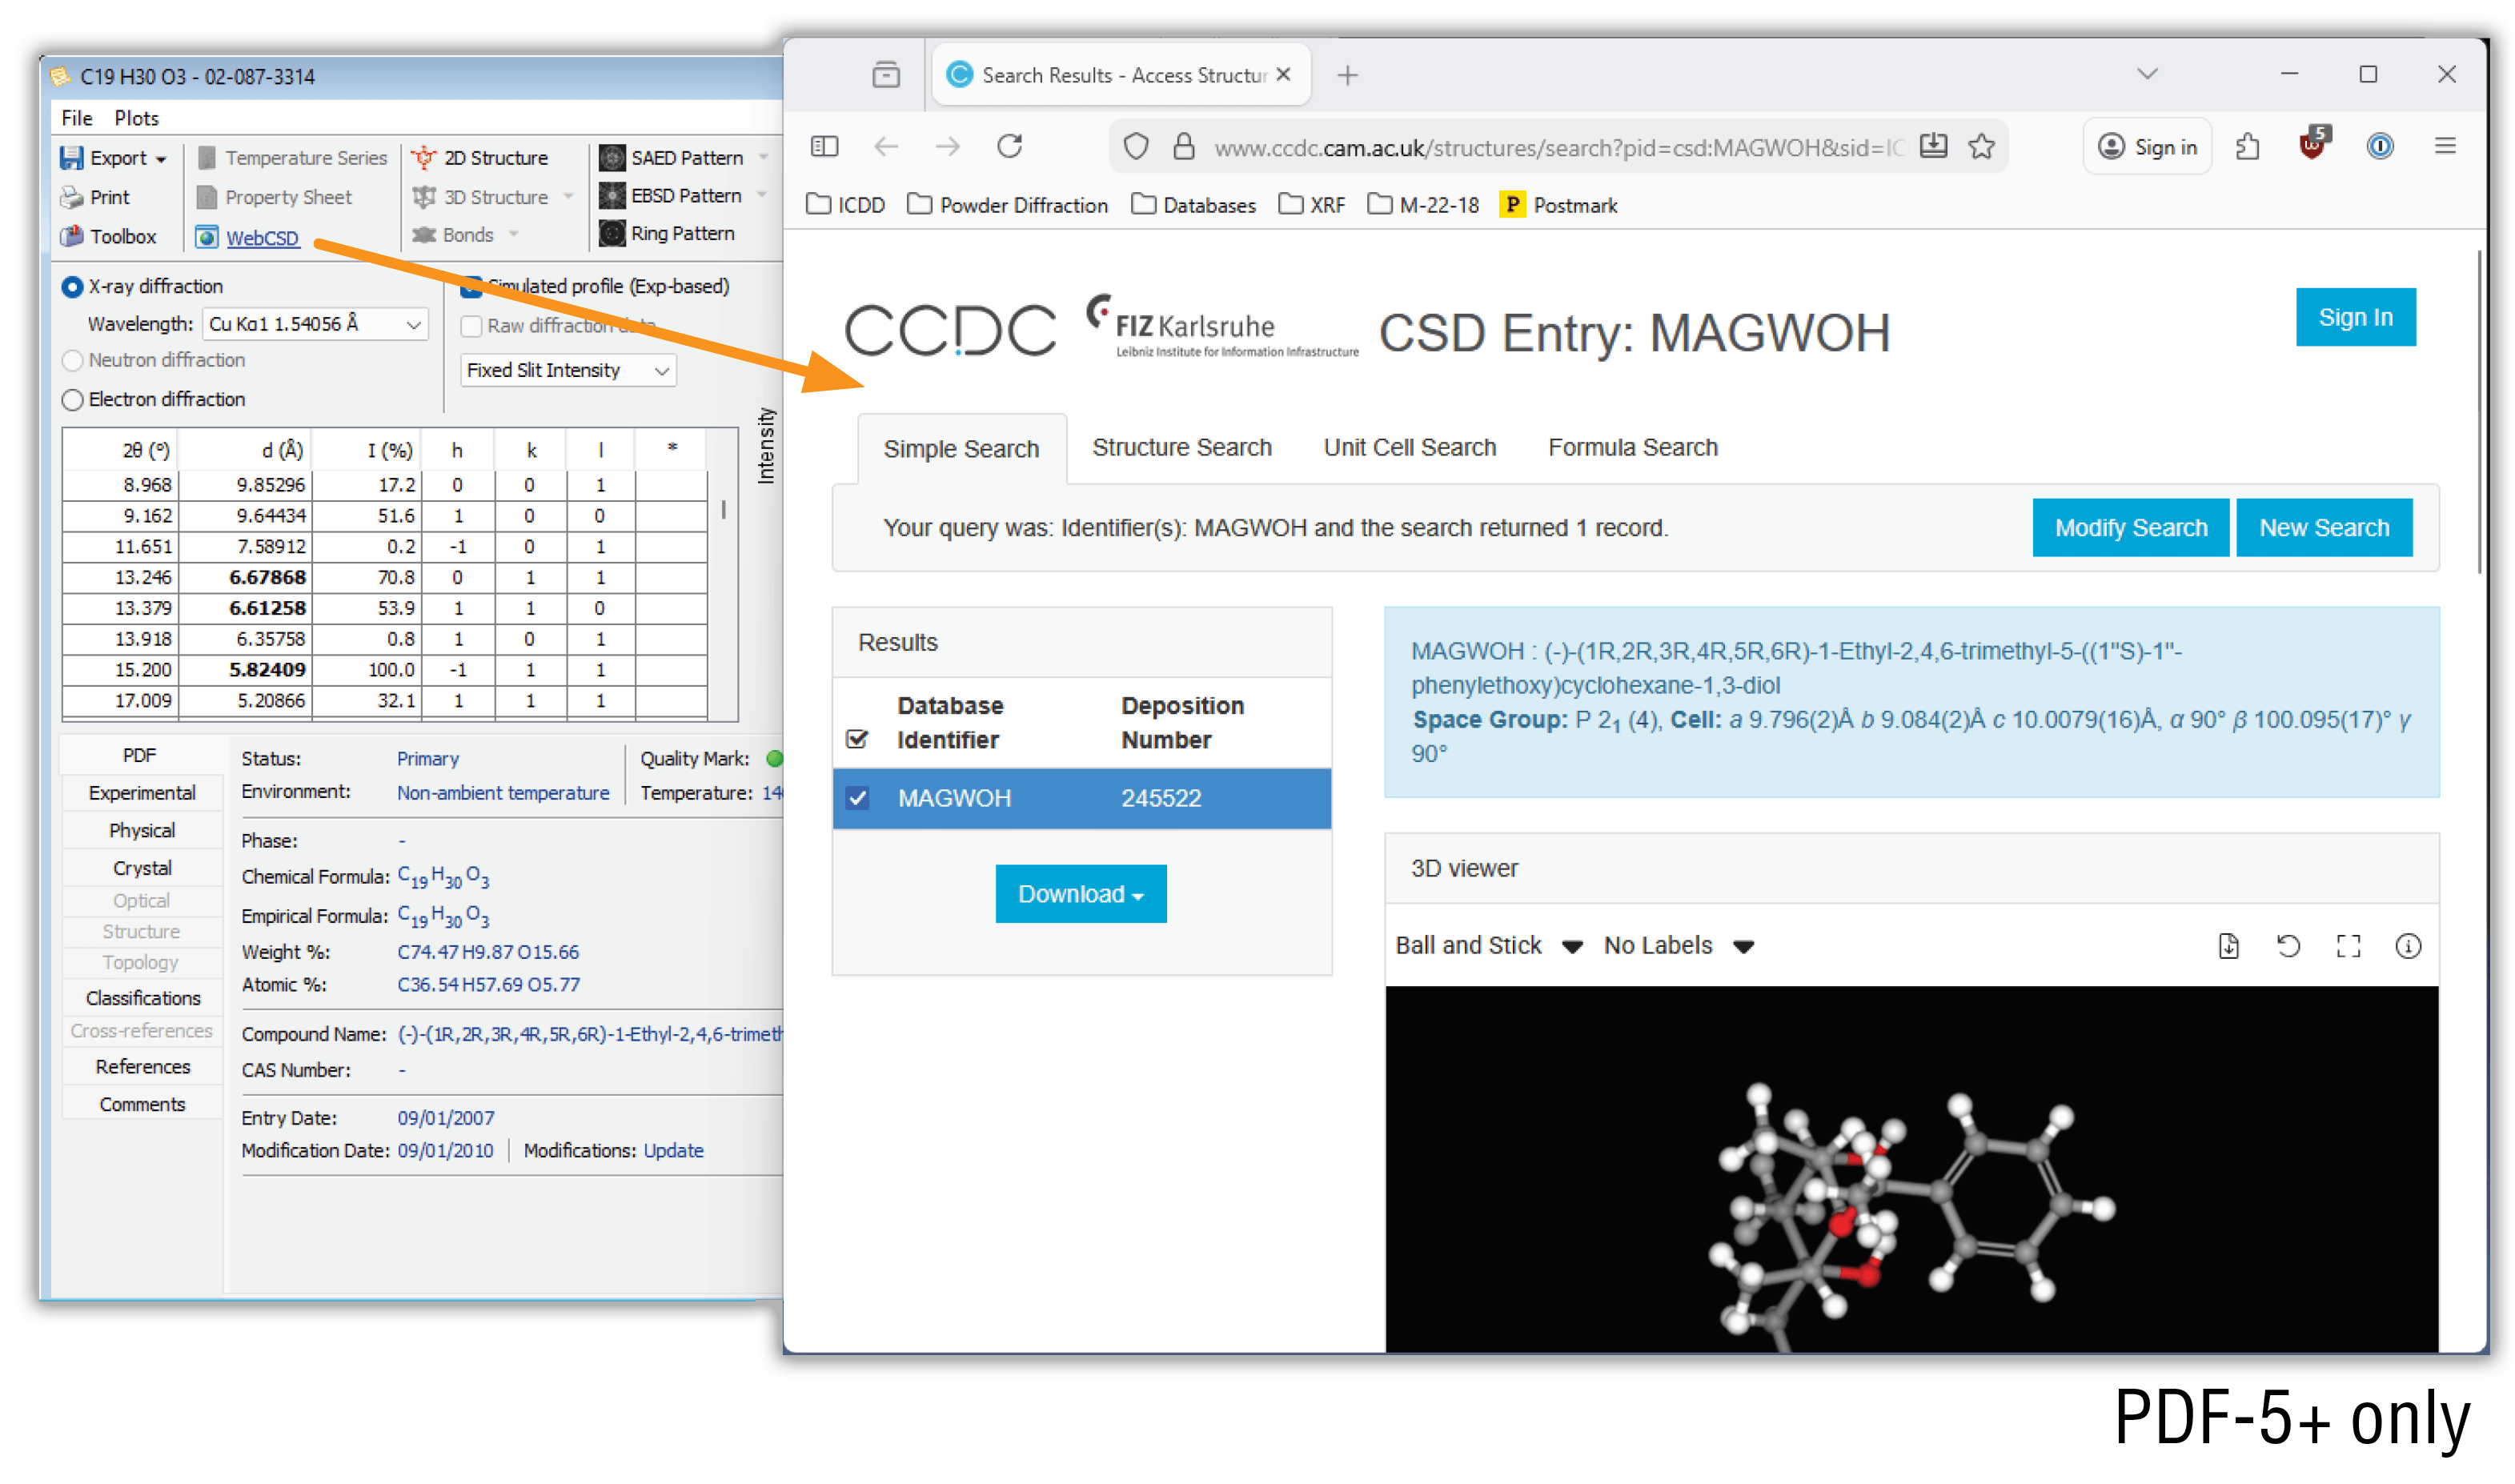Switch to Unit Cell Search tab
Image resolution: width=2515 pixels, height=1484 pixels.
[x=1409, y=447]
